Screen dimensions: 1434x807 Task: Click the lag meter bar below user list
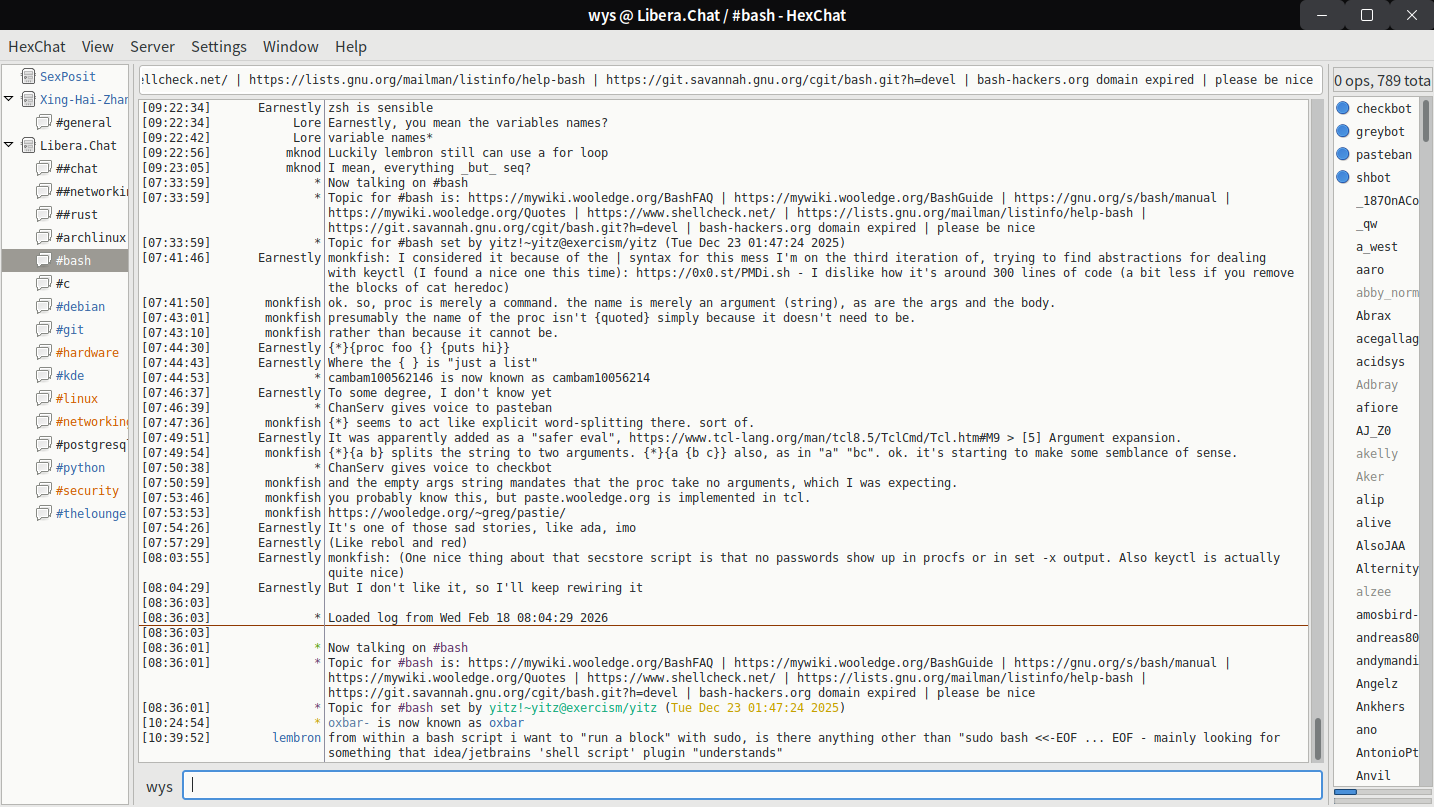(1382, 792)
